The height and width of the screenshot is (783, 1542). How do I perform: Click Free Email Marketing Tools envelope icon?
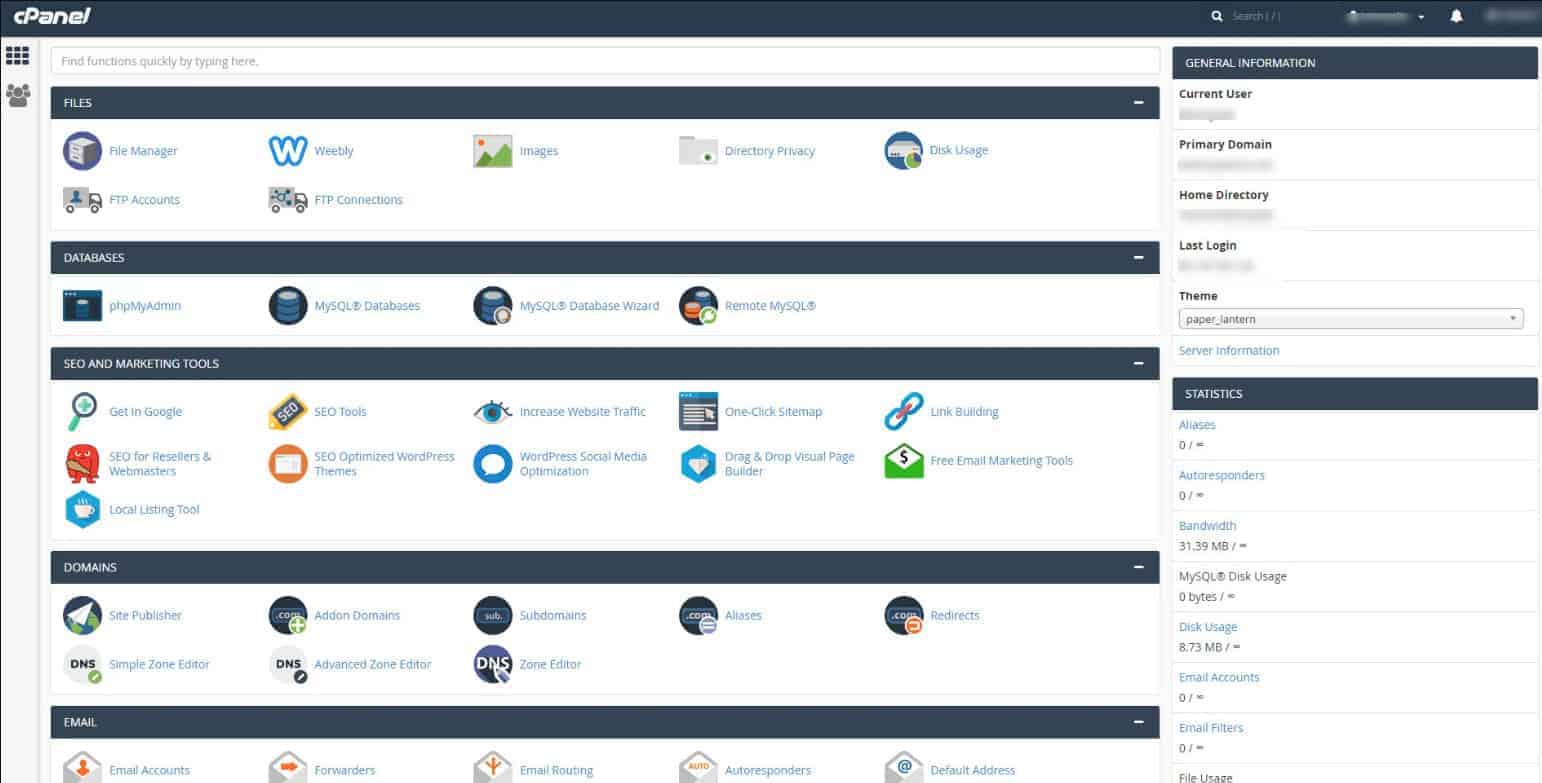click(904, 461)
